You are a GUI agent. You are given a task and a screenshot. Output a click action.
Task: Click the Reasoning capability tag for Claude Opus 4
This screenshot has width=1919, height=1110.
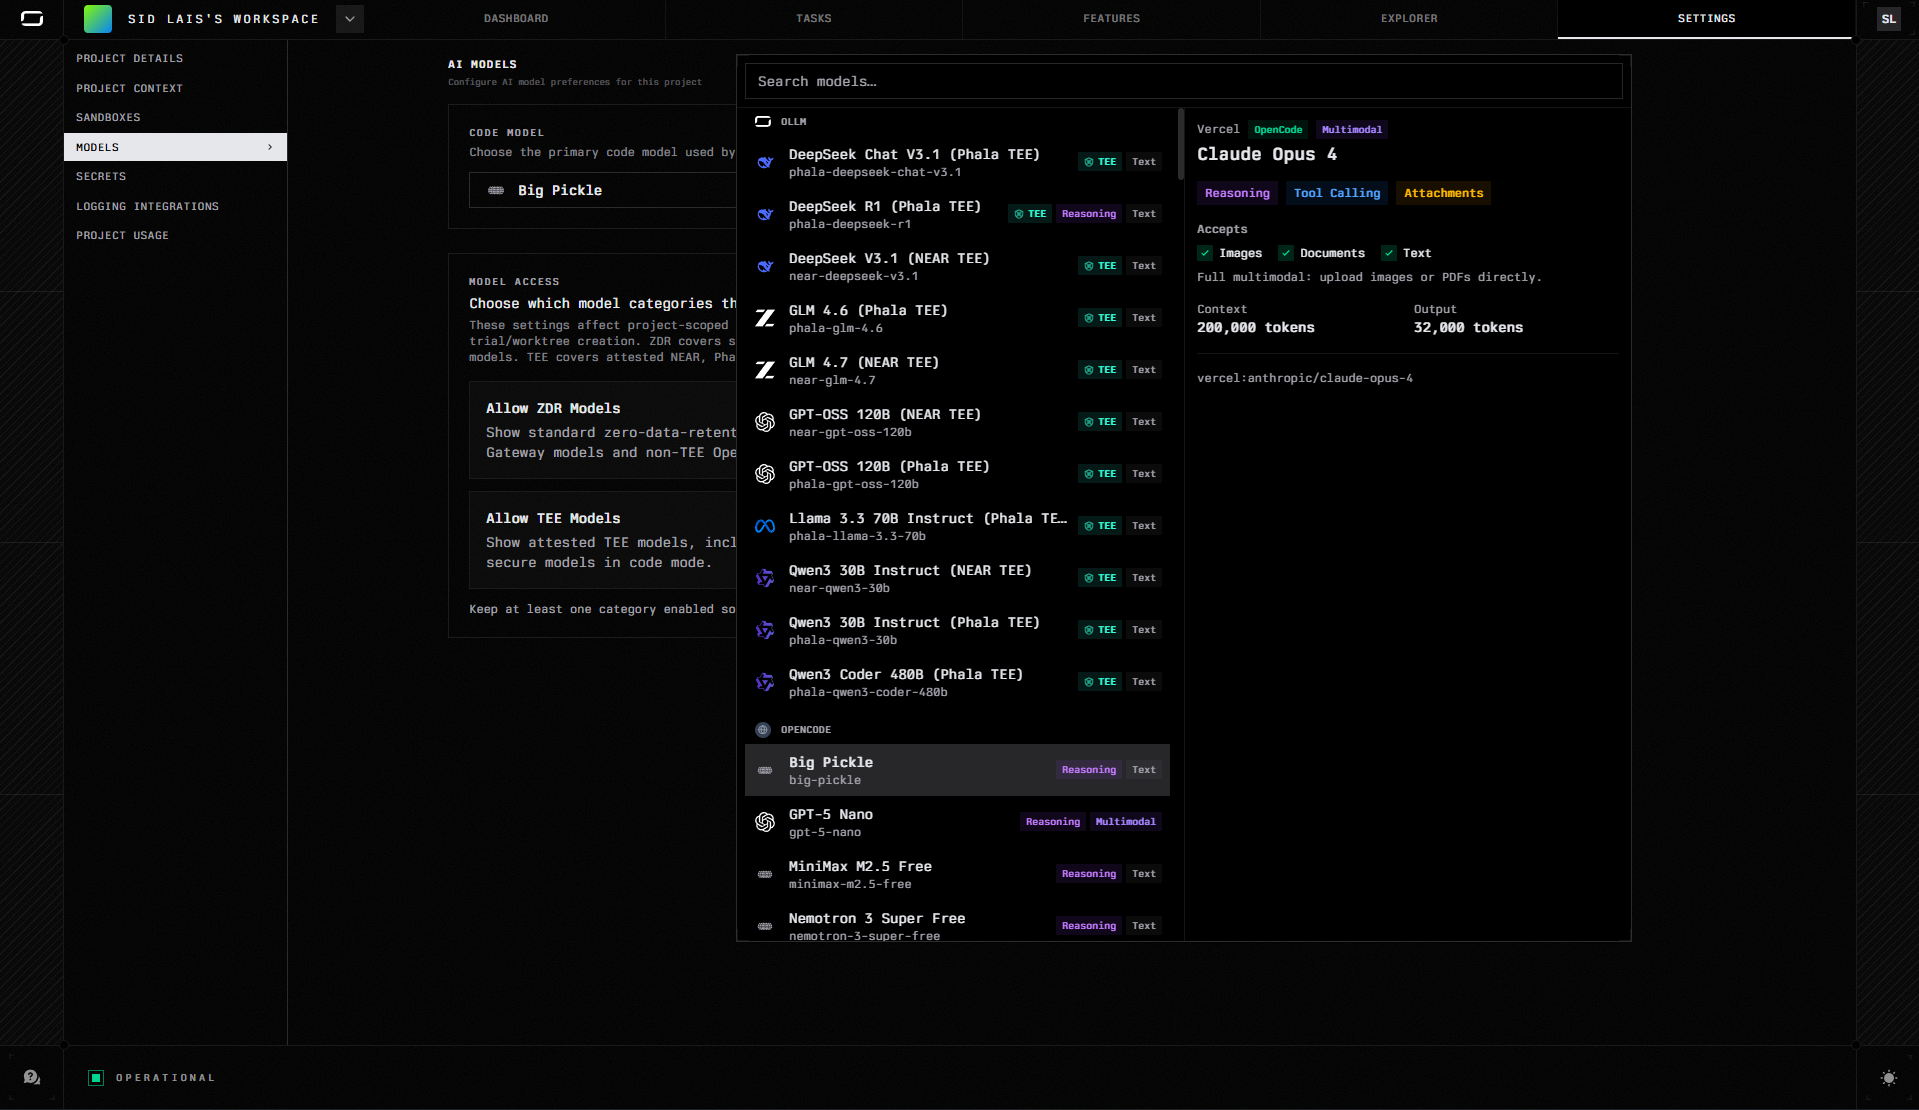1237,193
